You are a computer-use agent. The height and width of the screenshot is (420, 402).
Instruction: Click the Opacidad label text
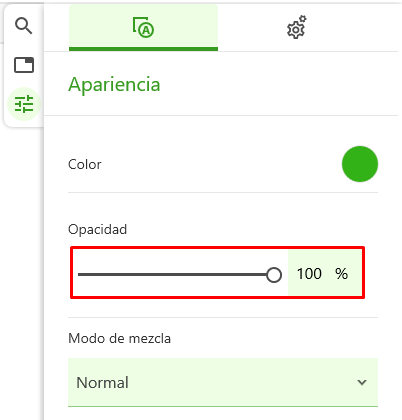point(97,230)
